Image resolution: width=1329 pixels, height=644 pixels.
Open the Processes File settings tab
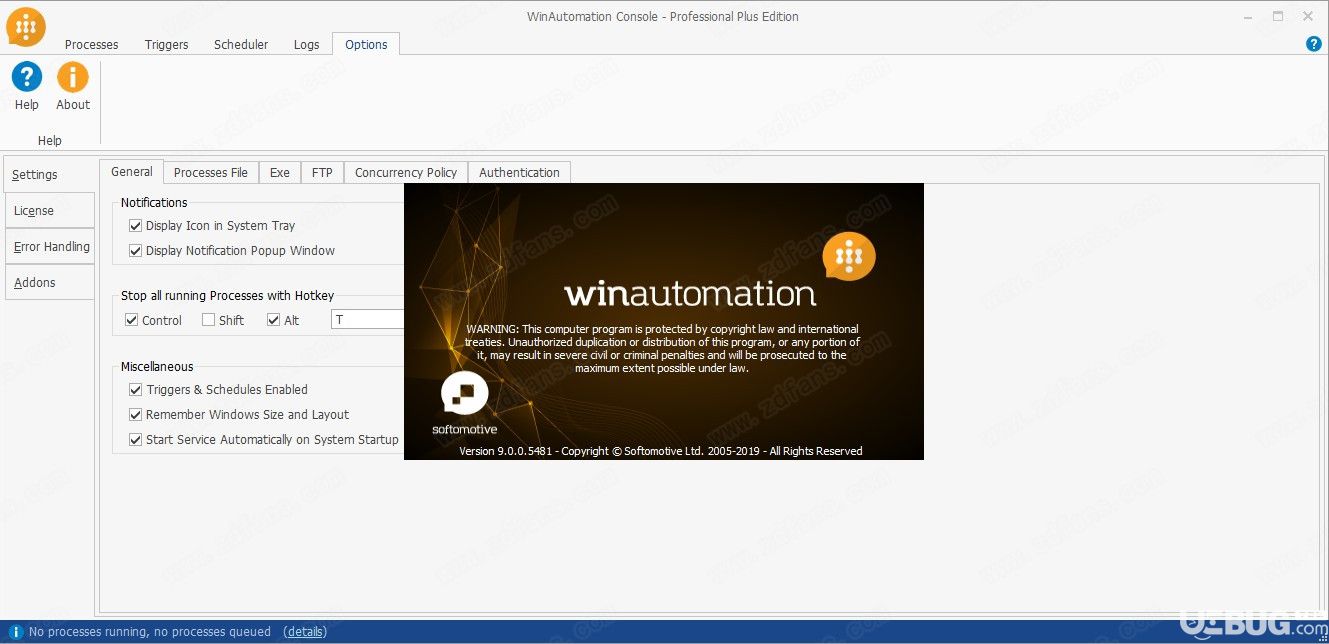[x=211, y=173]
